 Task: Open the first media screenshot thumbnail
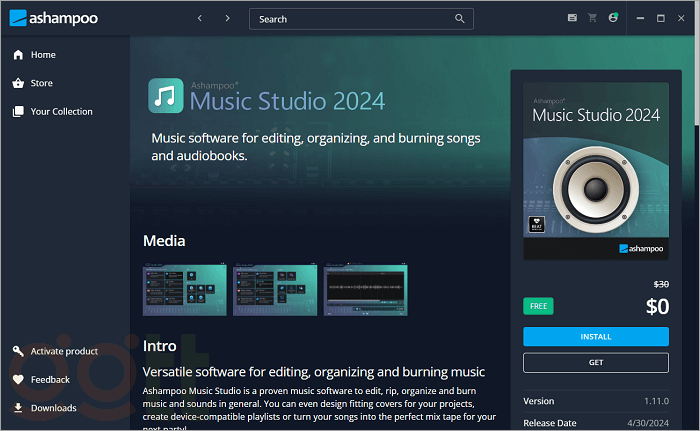click(x=186, y=289)
